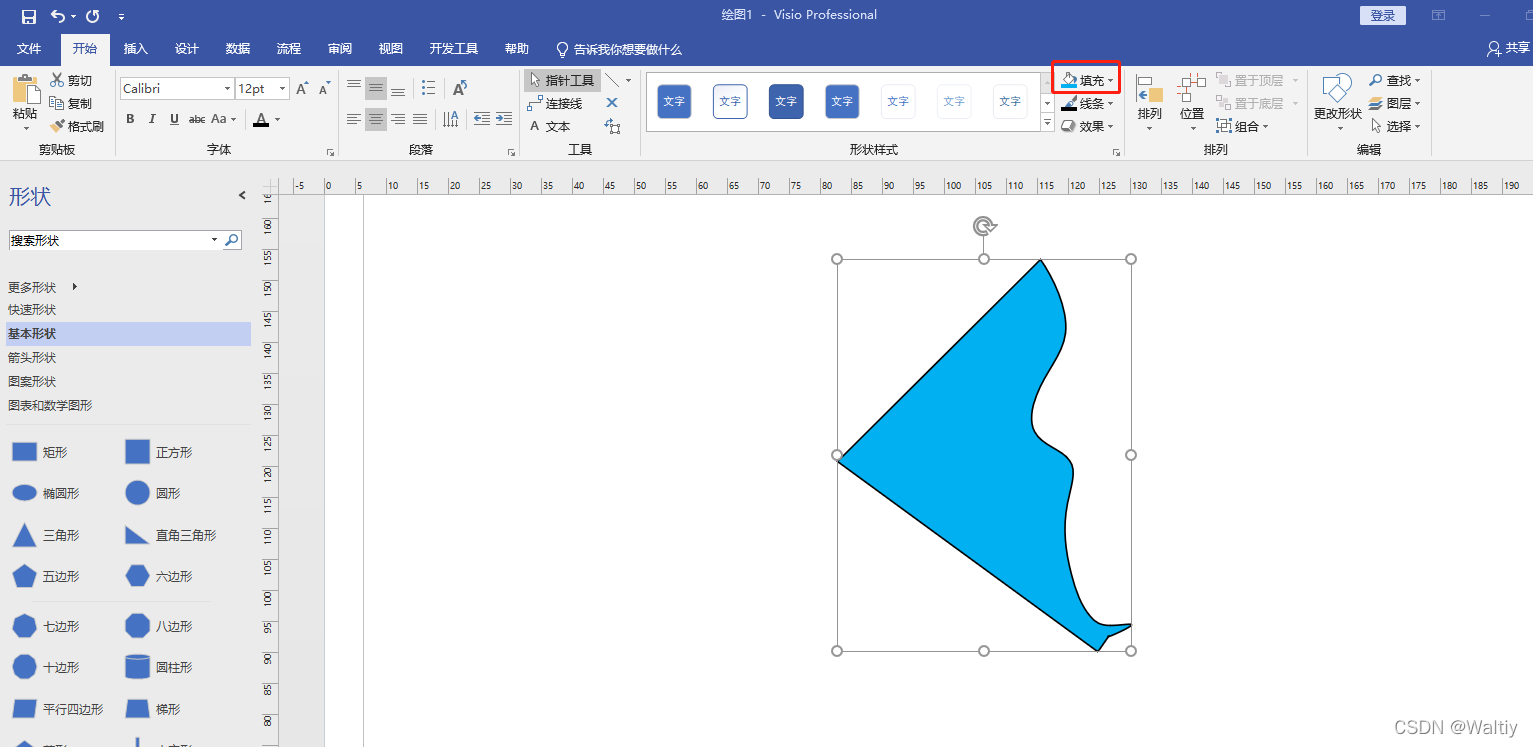Copy selection with the 复制 button
The width and height of the screenshot is (1533, 747).
(x=70, y=103)
